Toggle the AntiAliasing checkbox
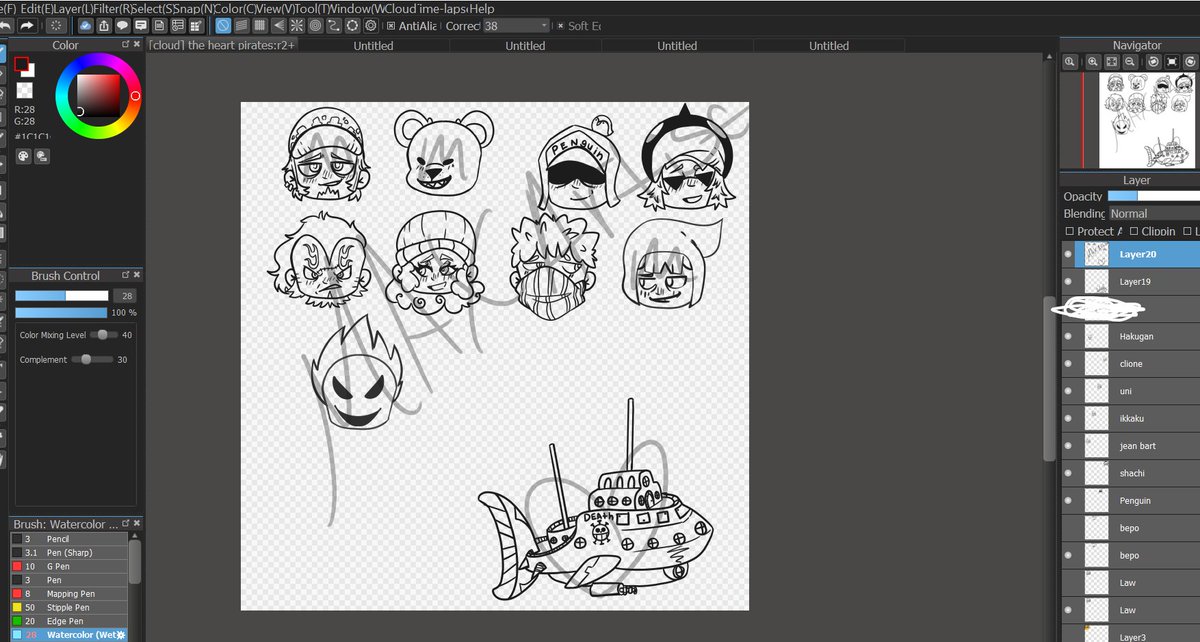 click(x=391, y=25)
